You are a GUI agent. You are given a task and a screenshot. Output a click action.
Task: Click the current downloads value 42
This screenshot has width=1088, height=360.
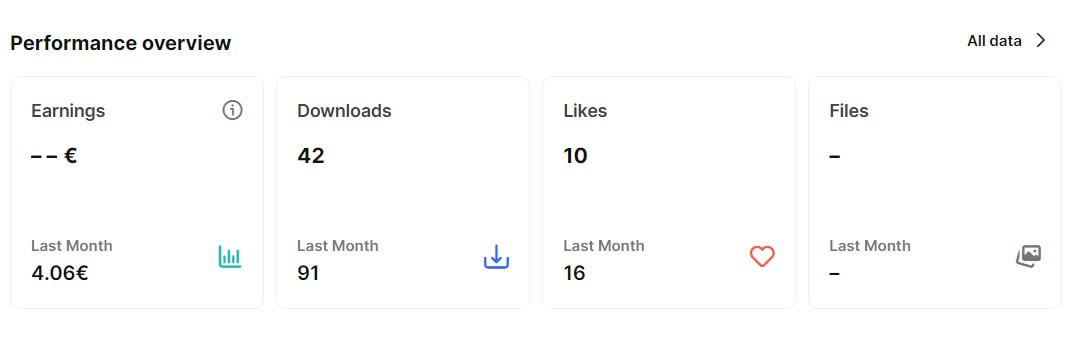coord(311,155)
